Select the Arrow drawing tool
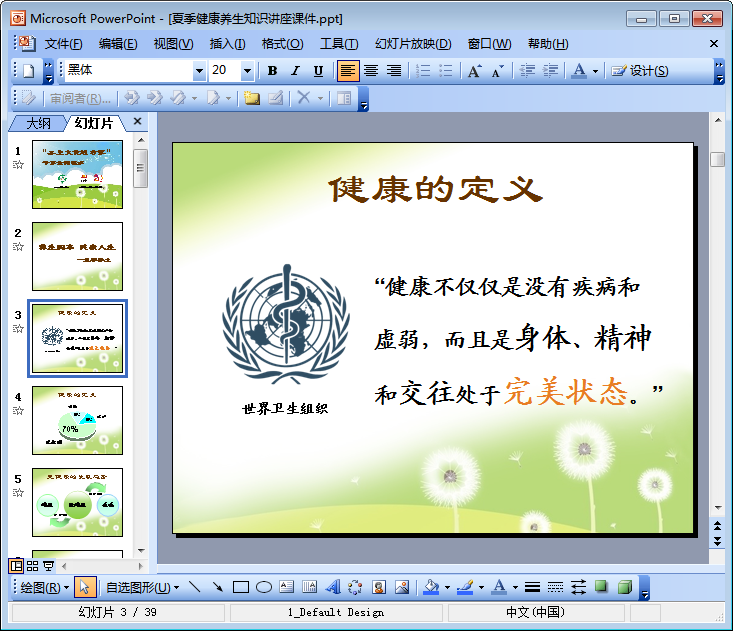The image size is (733, 631). 217,587
